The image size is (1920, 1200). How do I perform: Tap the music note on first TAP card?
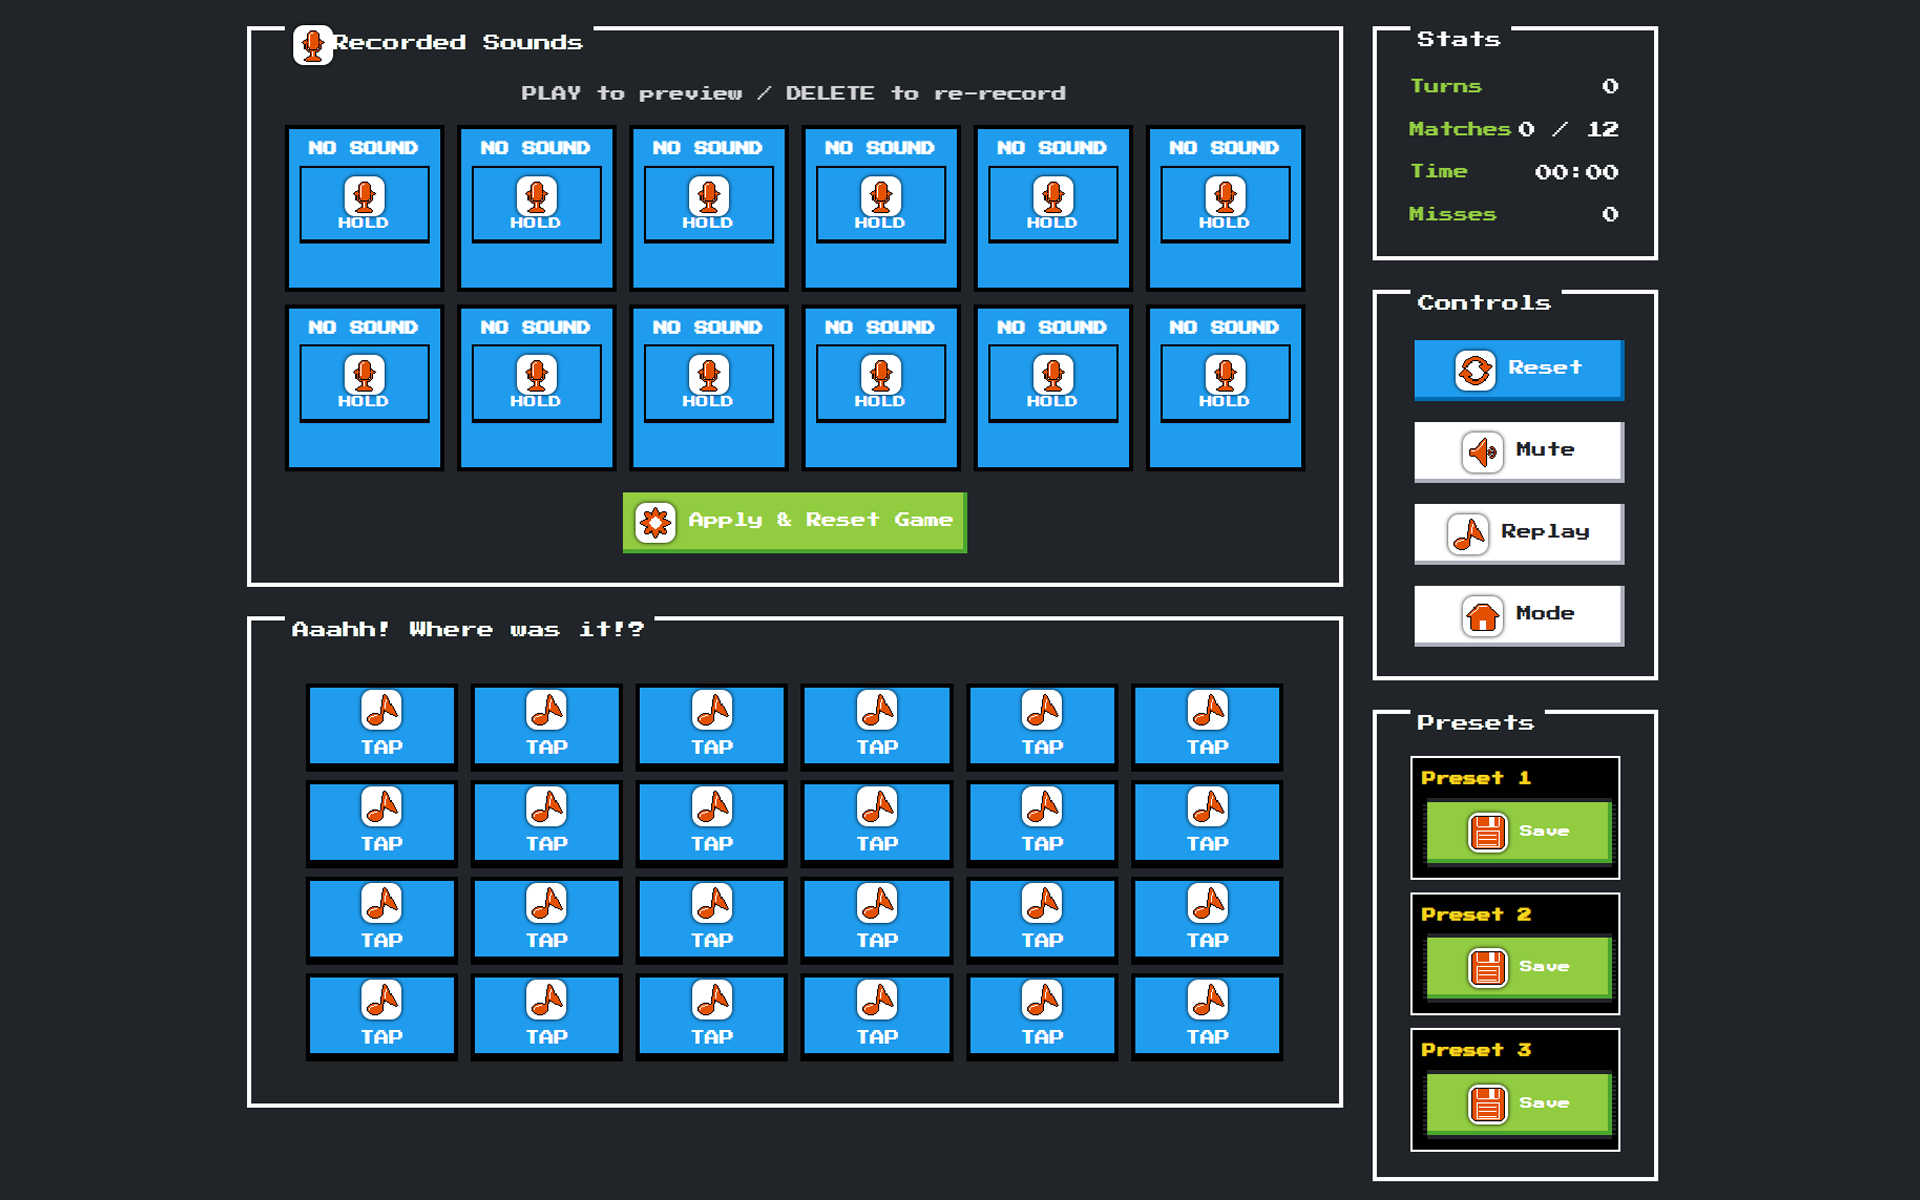[x=381, y=710]
